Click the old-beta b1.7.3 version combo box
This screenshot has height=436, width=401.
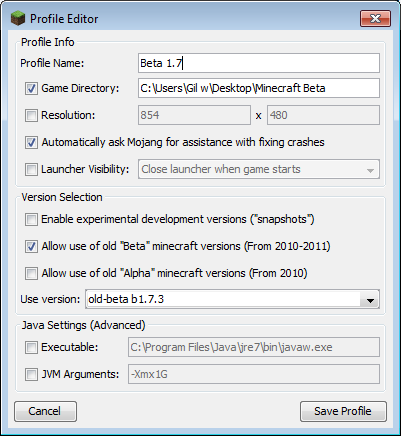click(232, 299)
